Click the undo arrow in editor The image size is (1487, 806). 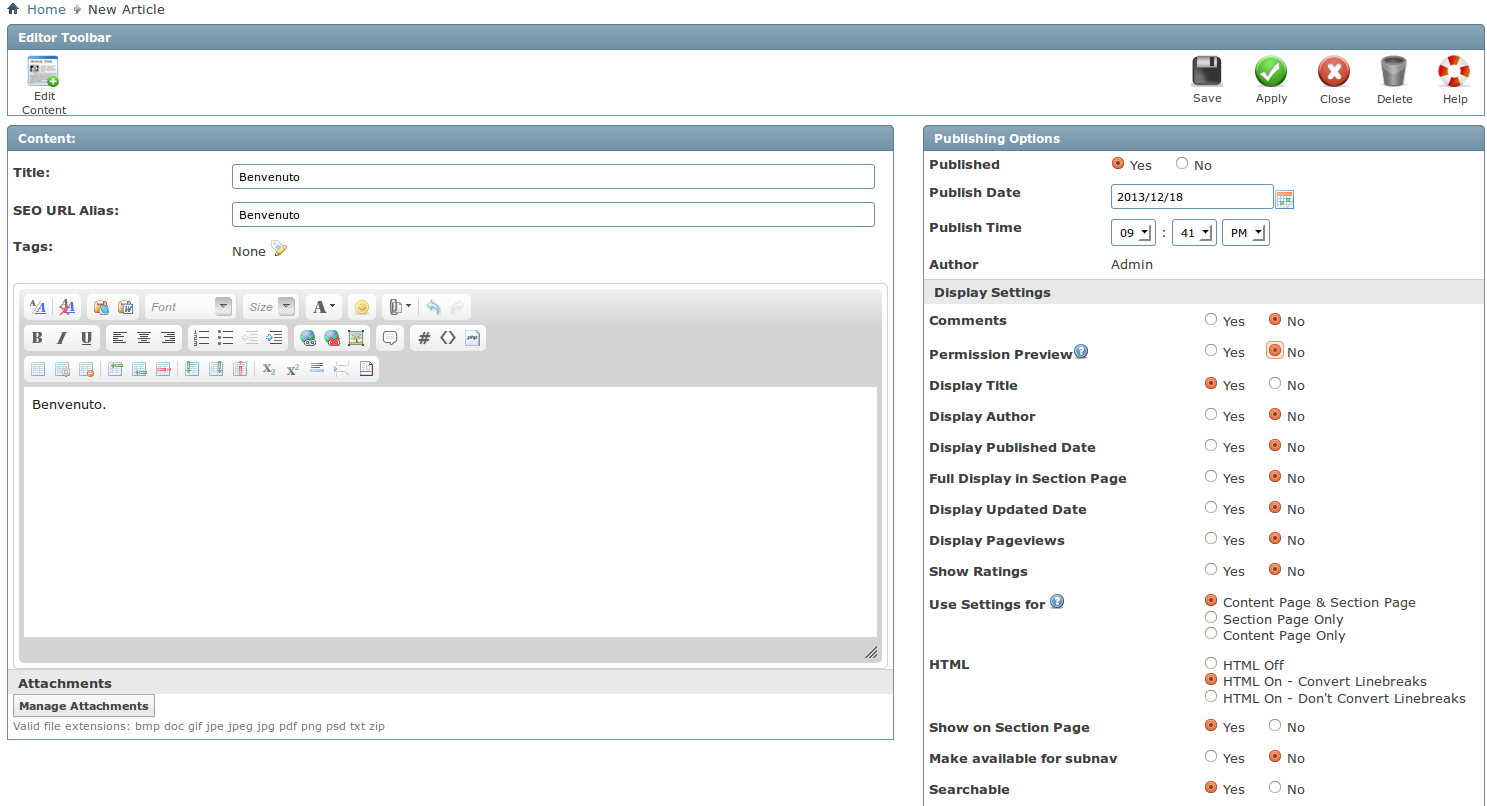pos(433,307)
